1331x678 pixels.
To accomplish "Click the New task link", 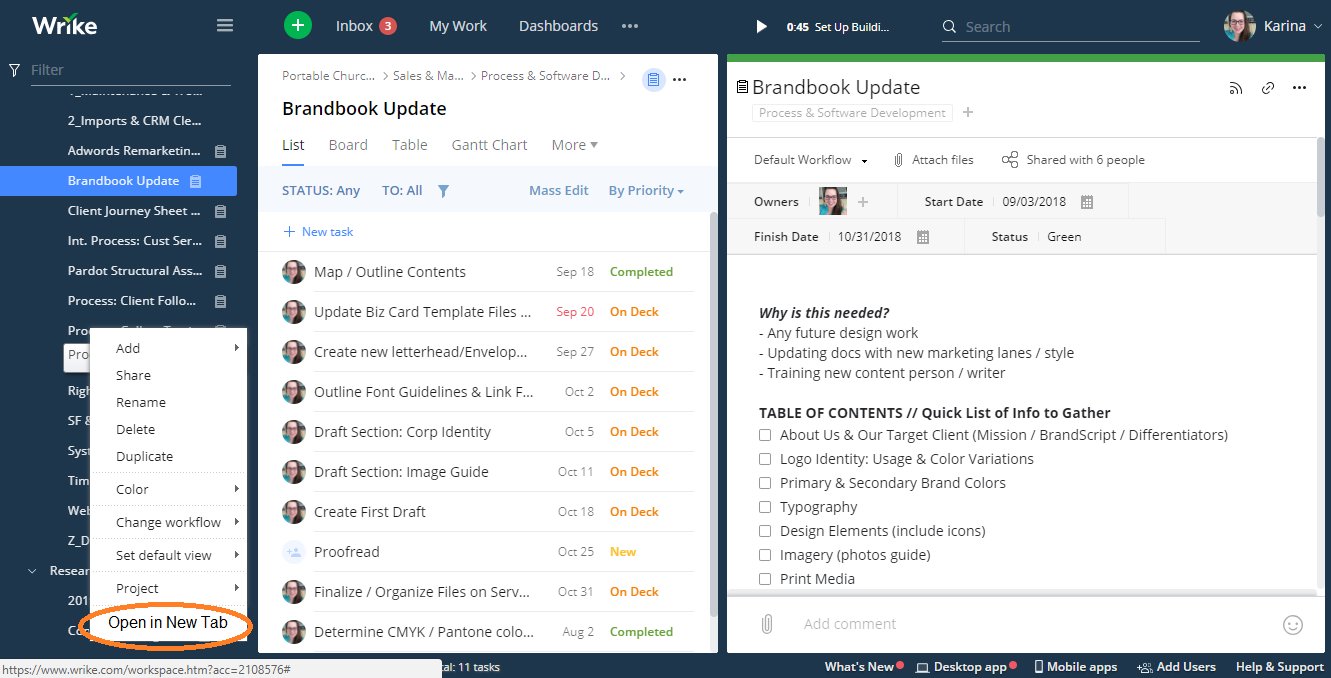I will 319,232.
